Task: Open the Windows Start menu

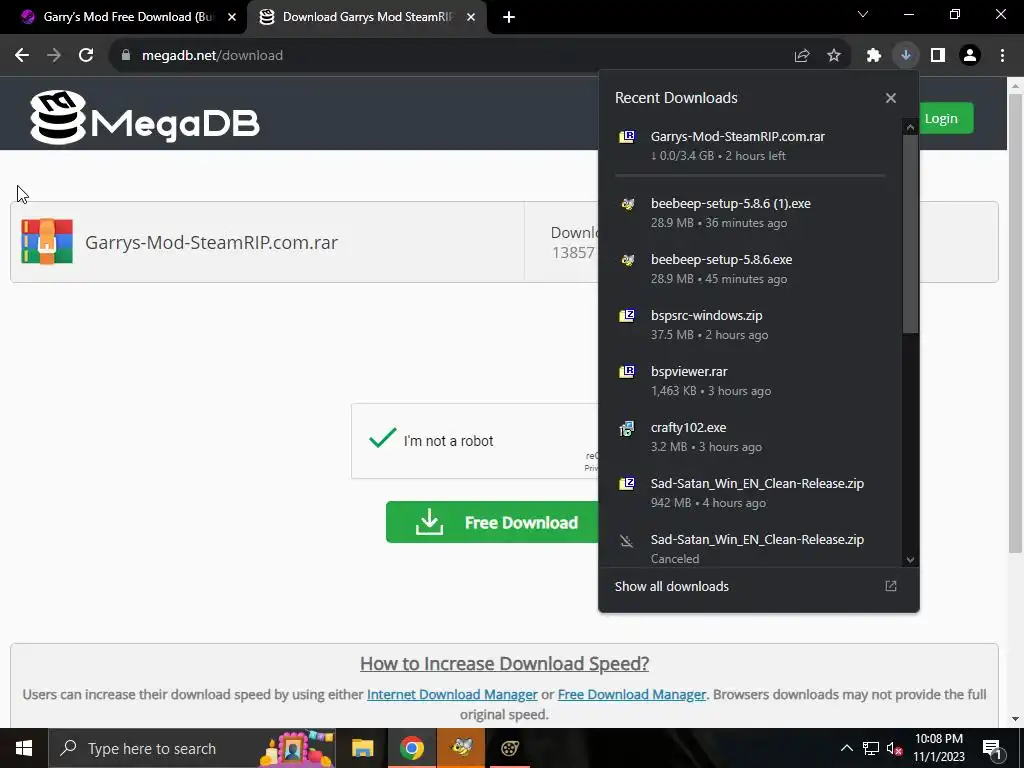Action: point(24,748)
